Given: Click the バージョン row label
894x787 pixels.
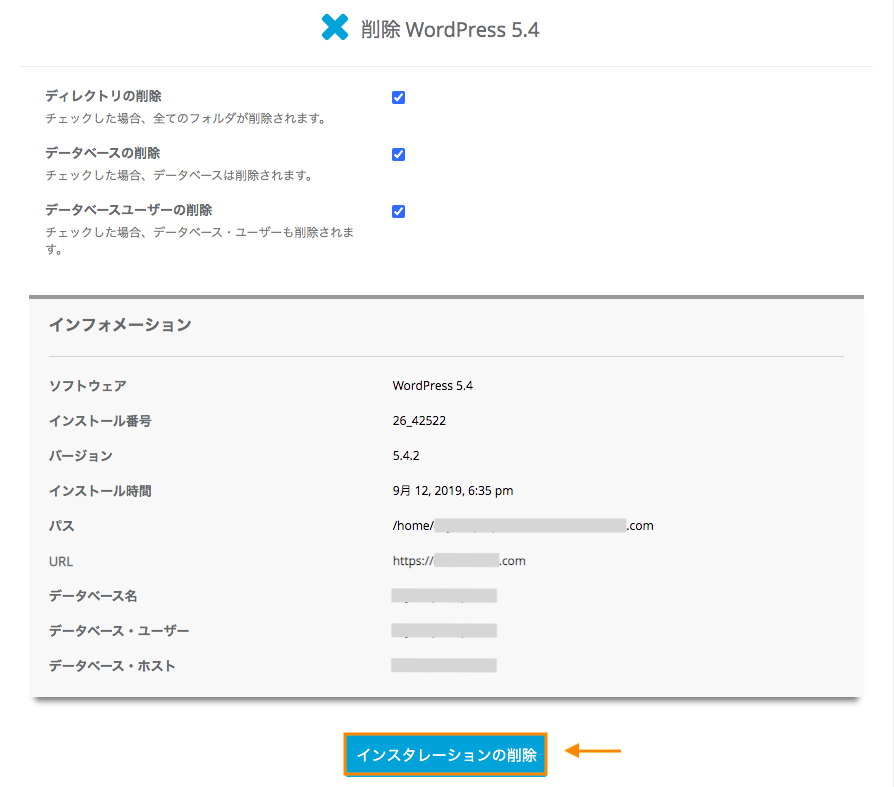Looking at the screenshot, I should point(81,456).
